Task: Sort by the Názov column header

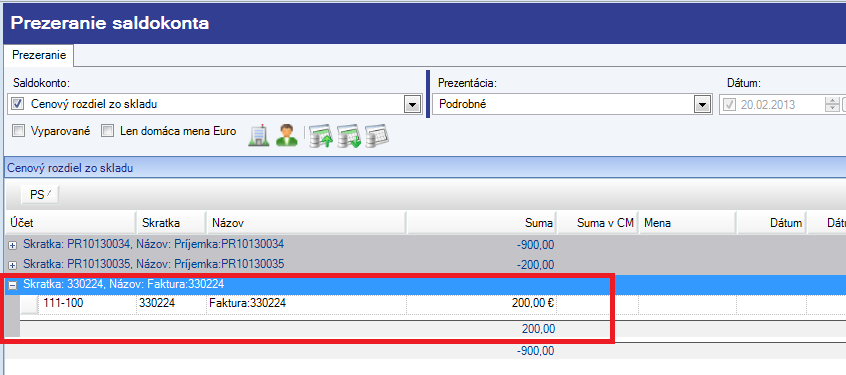Action: click(x=306, y=223)
